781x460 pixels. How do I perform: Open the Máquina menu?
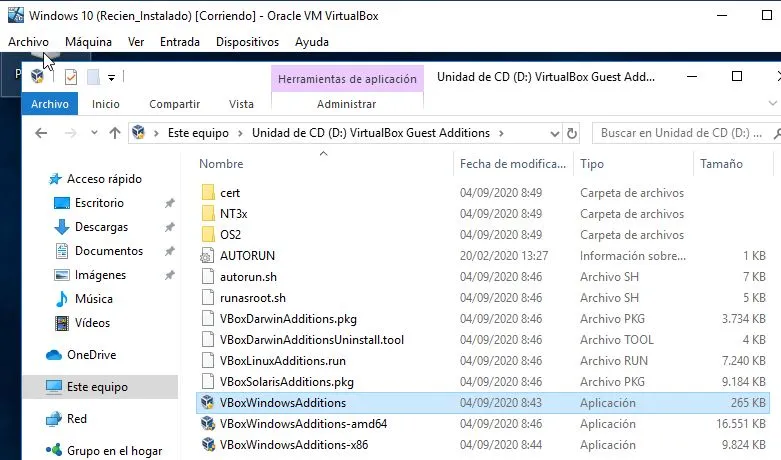pos(88,42)
